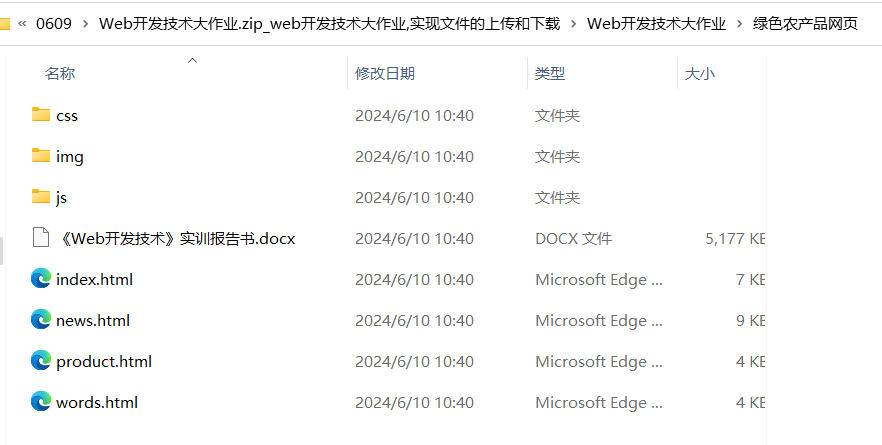Sort files by the 大小 column
882x445 pixels.
point(699,73)
